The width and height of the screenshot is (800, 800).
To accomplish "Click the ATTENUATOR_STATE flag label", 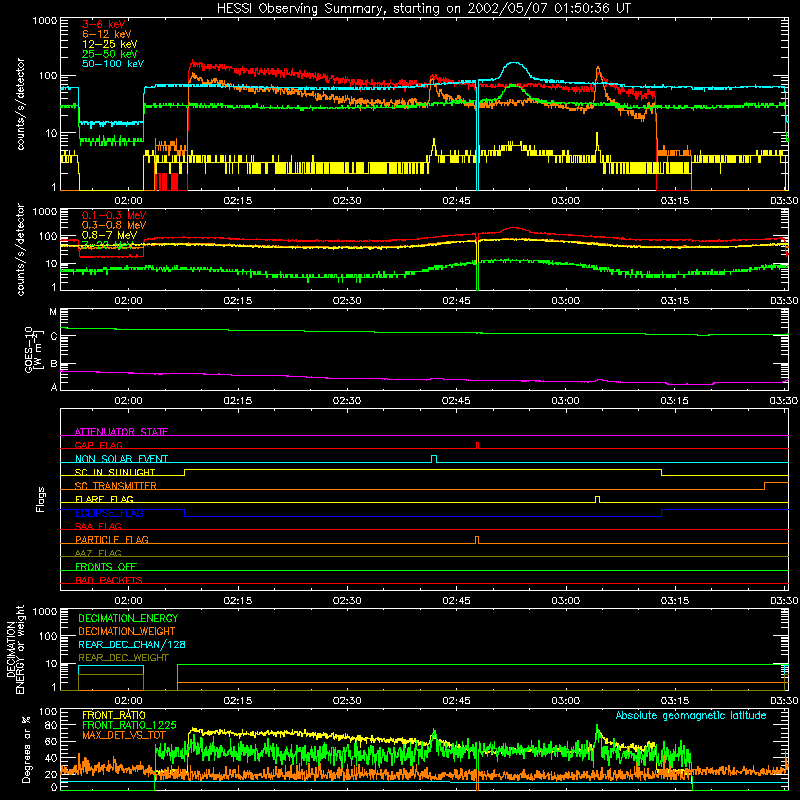I will pyautogui.click(x=121, y=432).
